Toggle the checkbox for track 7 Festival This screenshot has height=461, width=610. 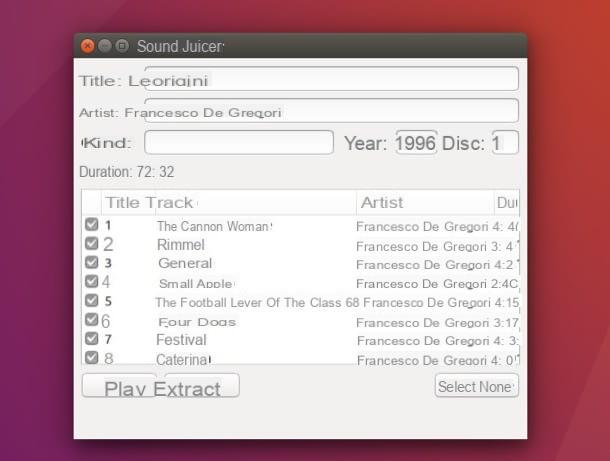click(x=91, y=338)
